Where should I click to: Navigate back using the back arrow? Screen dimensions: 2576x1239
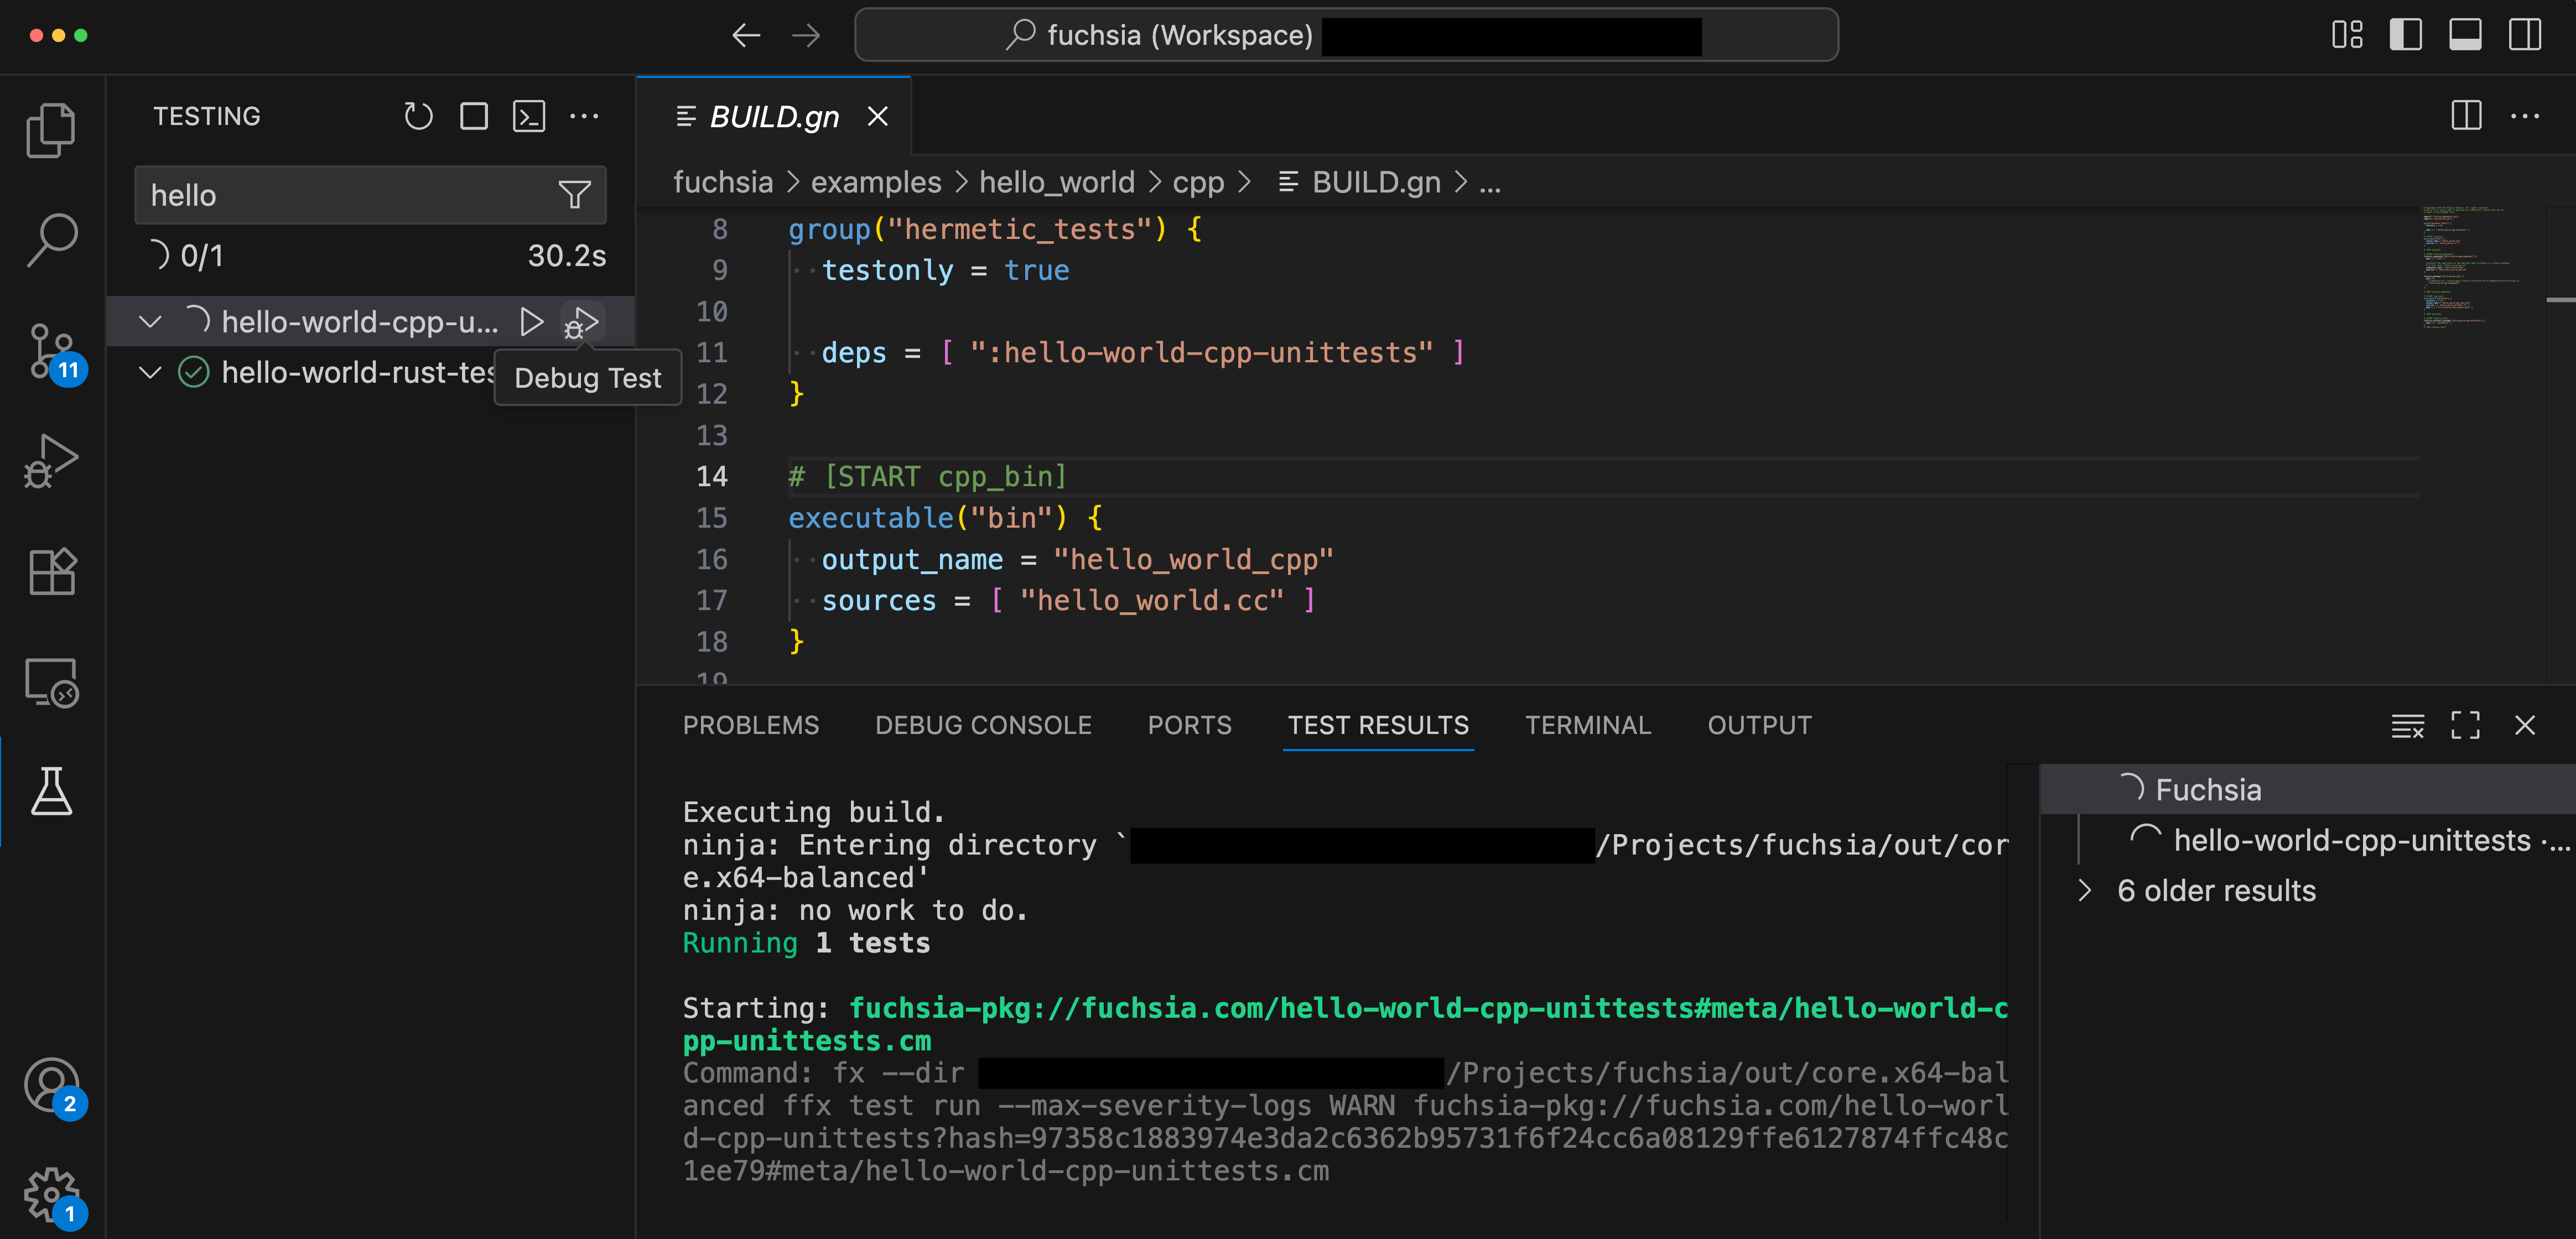coord(746,34)
